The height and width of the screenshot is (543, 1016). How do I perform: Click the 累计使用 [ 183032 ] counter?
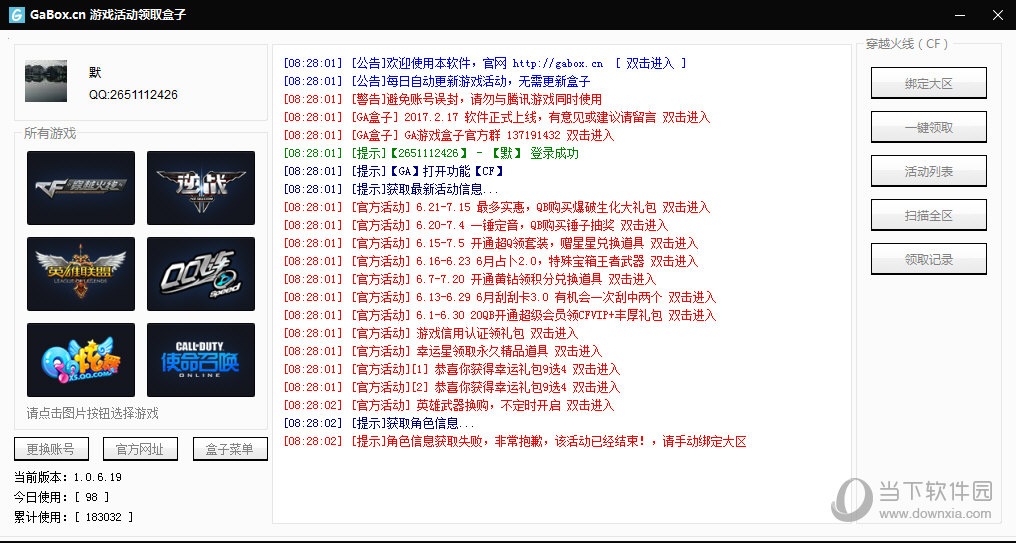coord(73,517)
